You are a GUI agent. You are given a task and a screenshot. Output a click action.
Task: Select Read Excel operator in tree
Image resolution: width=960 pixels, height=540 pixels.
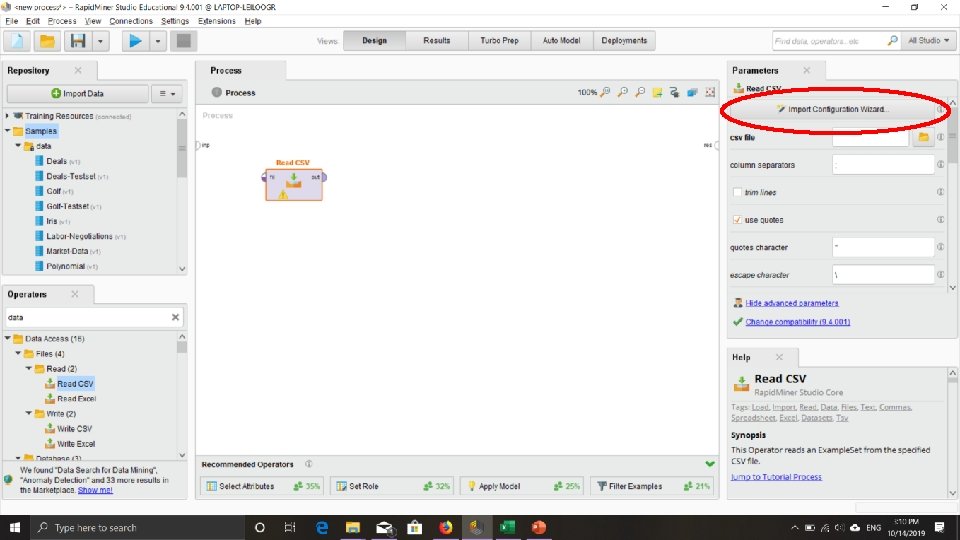(77, 399)
